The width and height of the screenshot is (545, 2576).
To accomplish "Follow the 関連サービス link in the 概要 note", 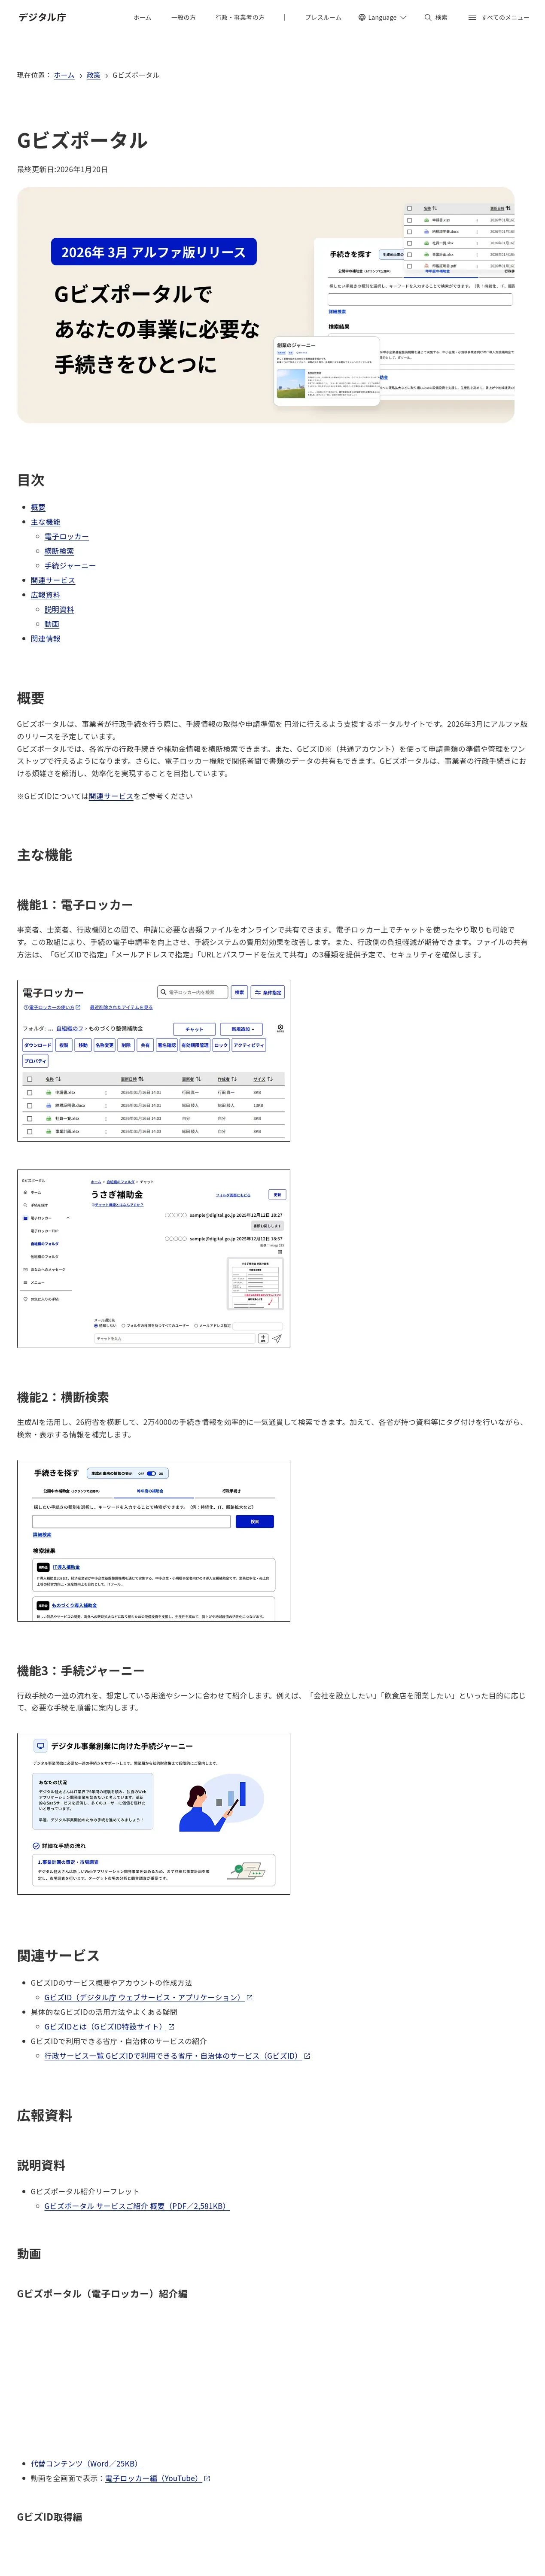I will click(x=111, y=796).
